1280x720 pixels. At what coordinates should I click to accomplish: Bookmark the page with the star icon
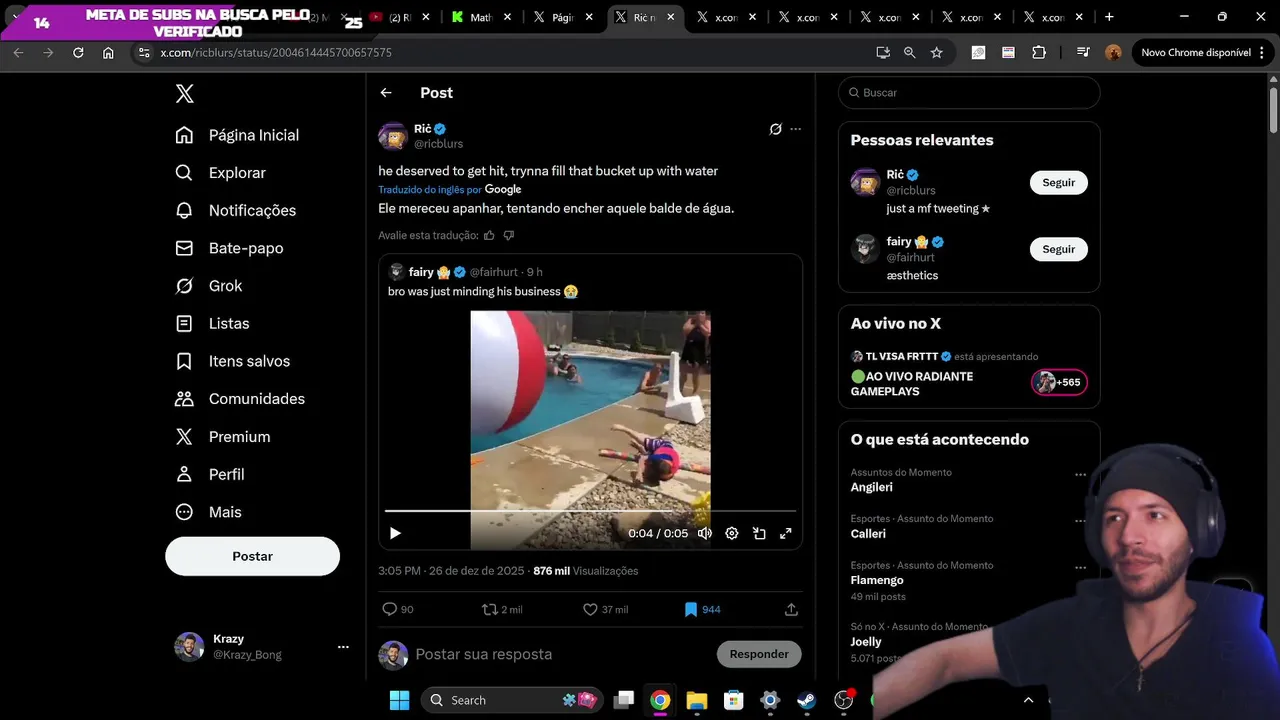click(937, 53)
